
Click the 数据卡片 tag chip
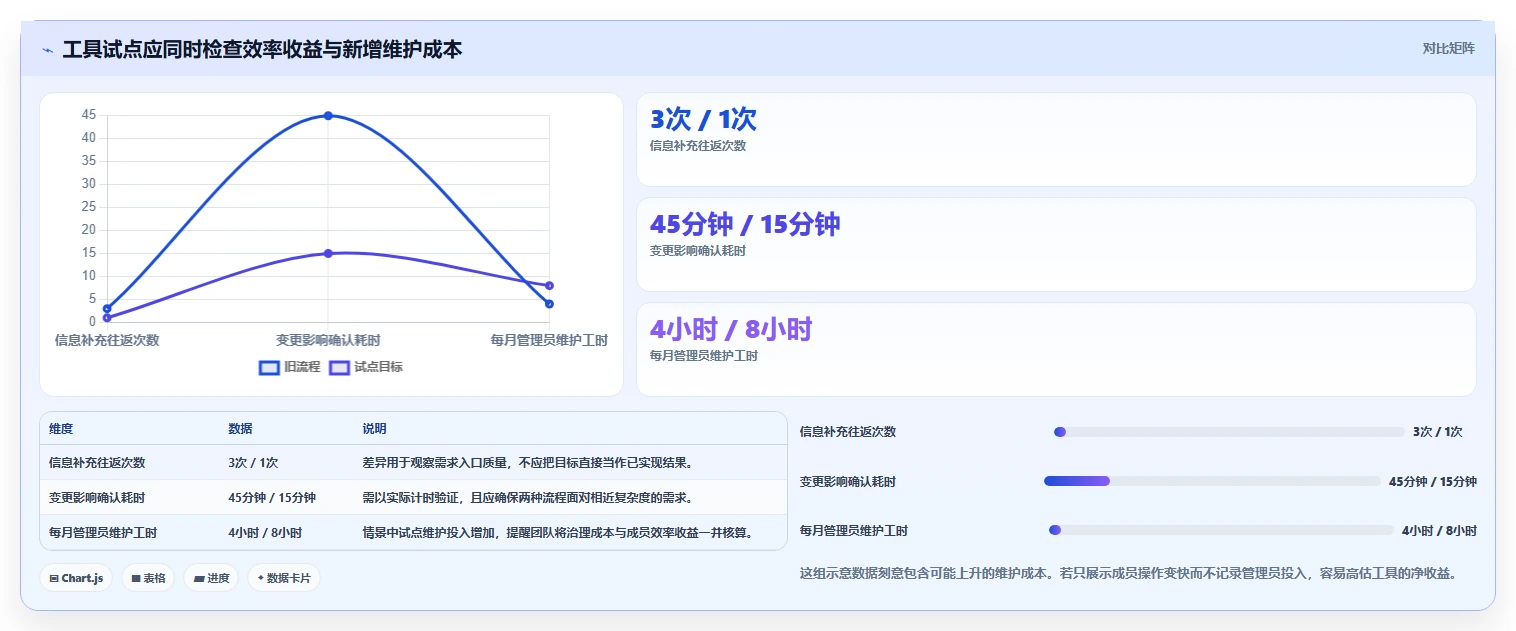point(284,578)
